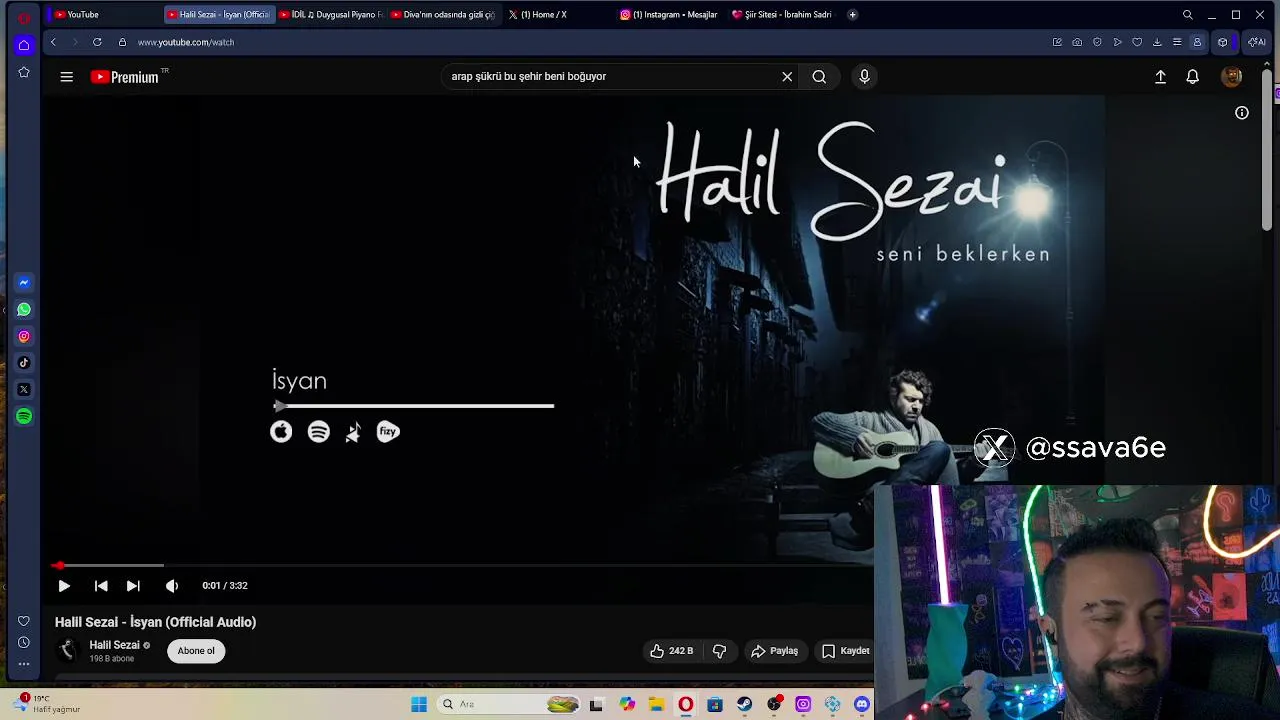Switch to the İDİL Duygusal Piyano tab
This screenshot has width=1280, height=720.
pos(330,15)
